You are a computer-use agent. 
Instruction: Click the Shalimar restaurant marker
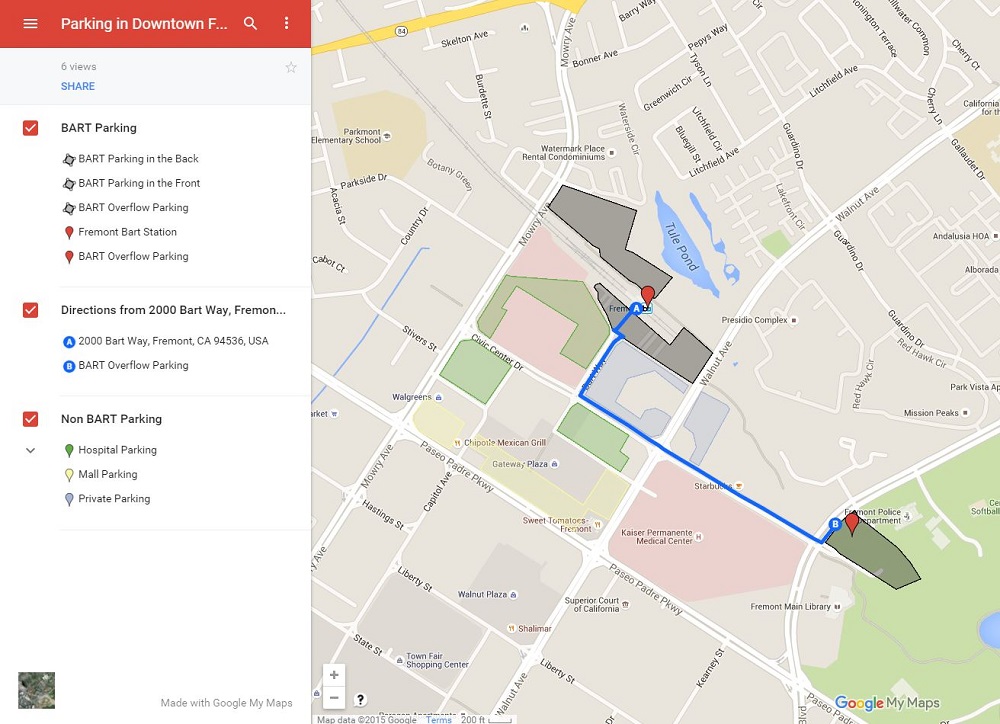(511, 628)
